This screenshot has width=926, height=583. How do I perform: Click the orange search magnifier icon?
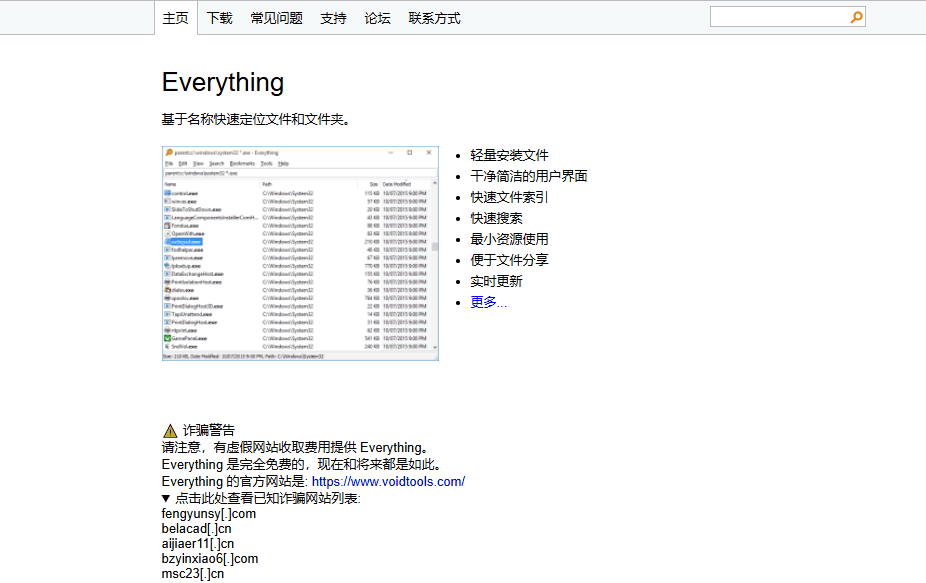click(856, 17)
